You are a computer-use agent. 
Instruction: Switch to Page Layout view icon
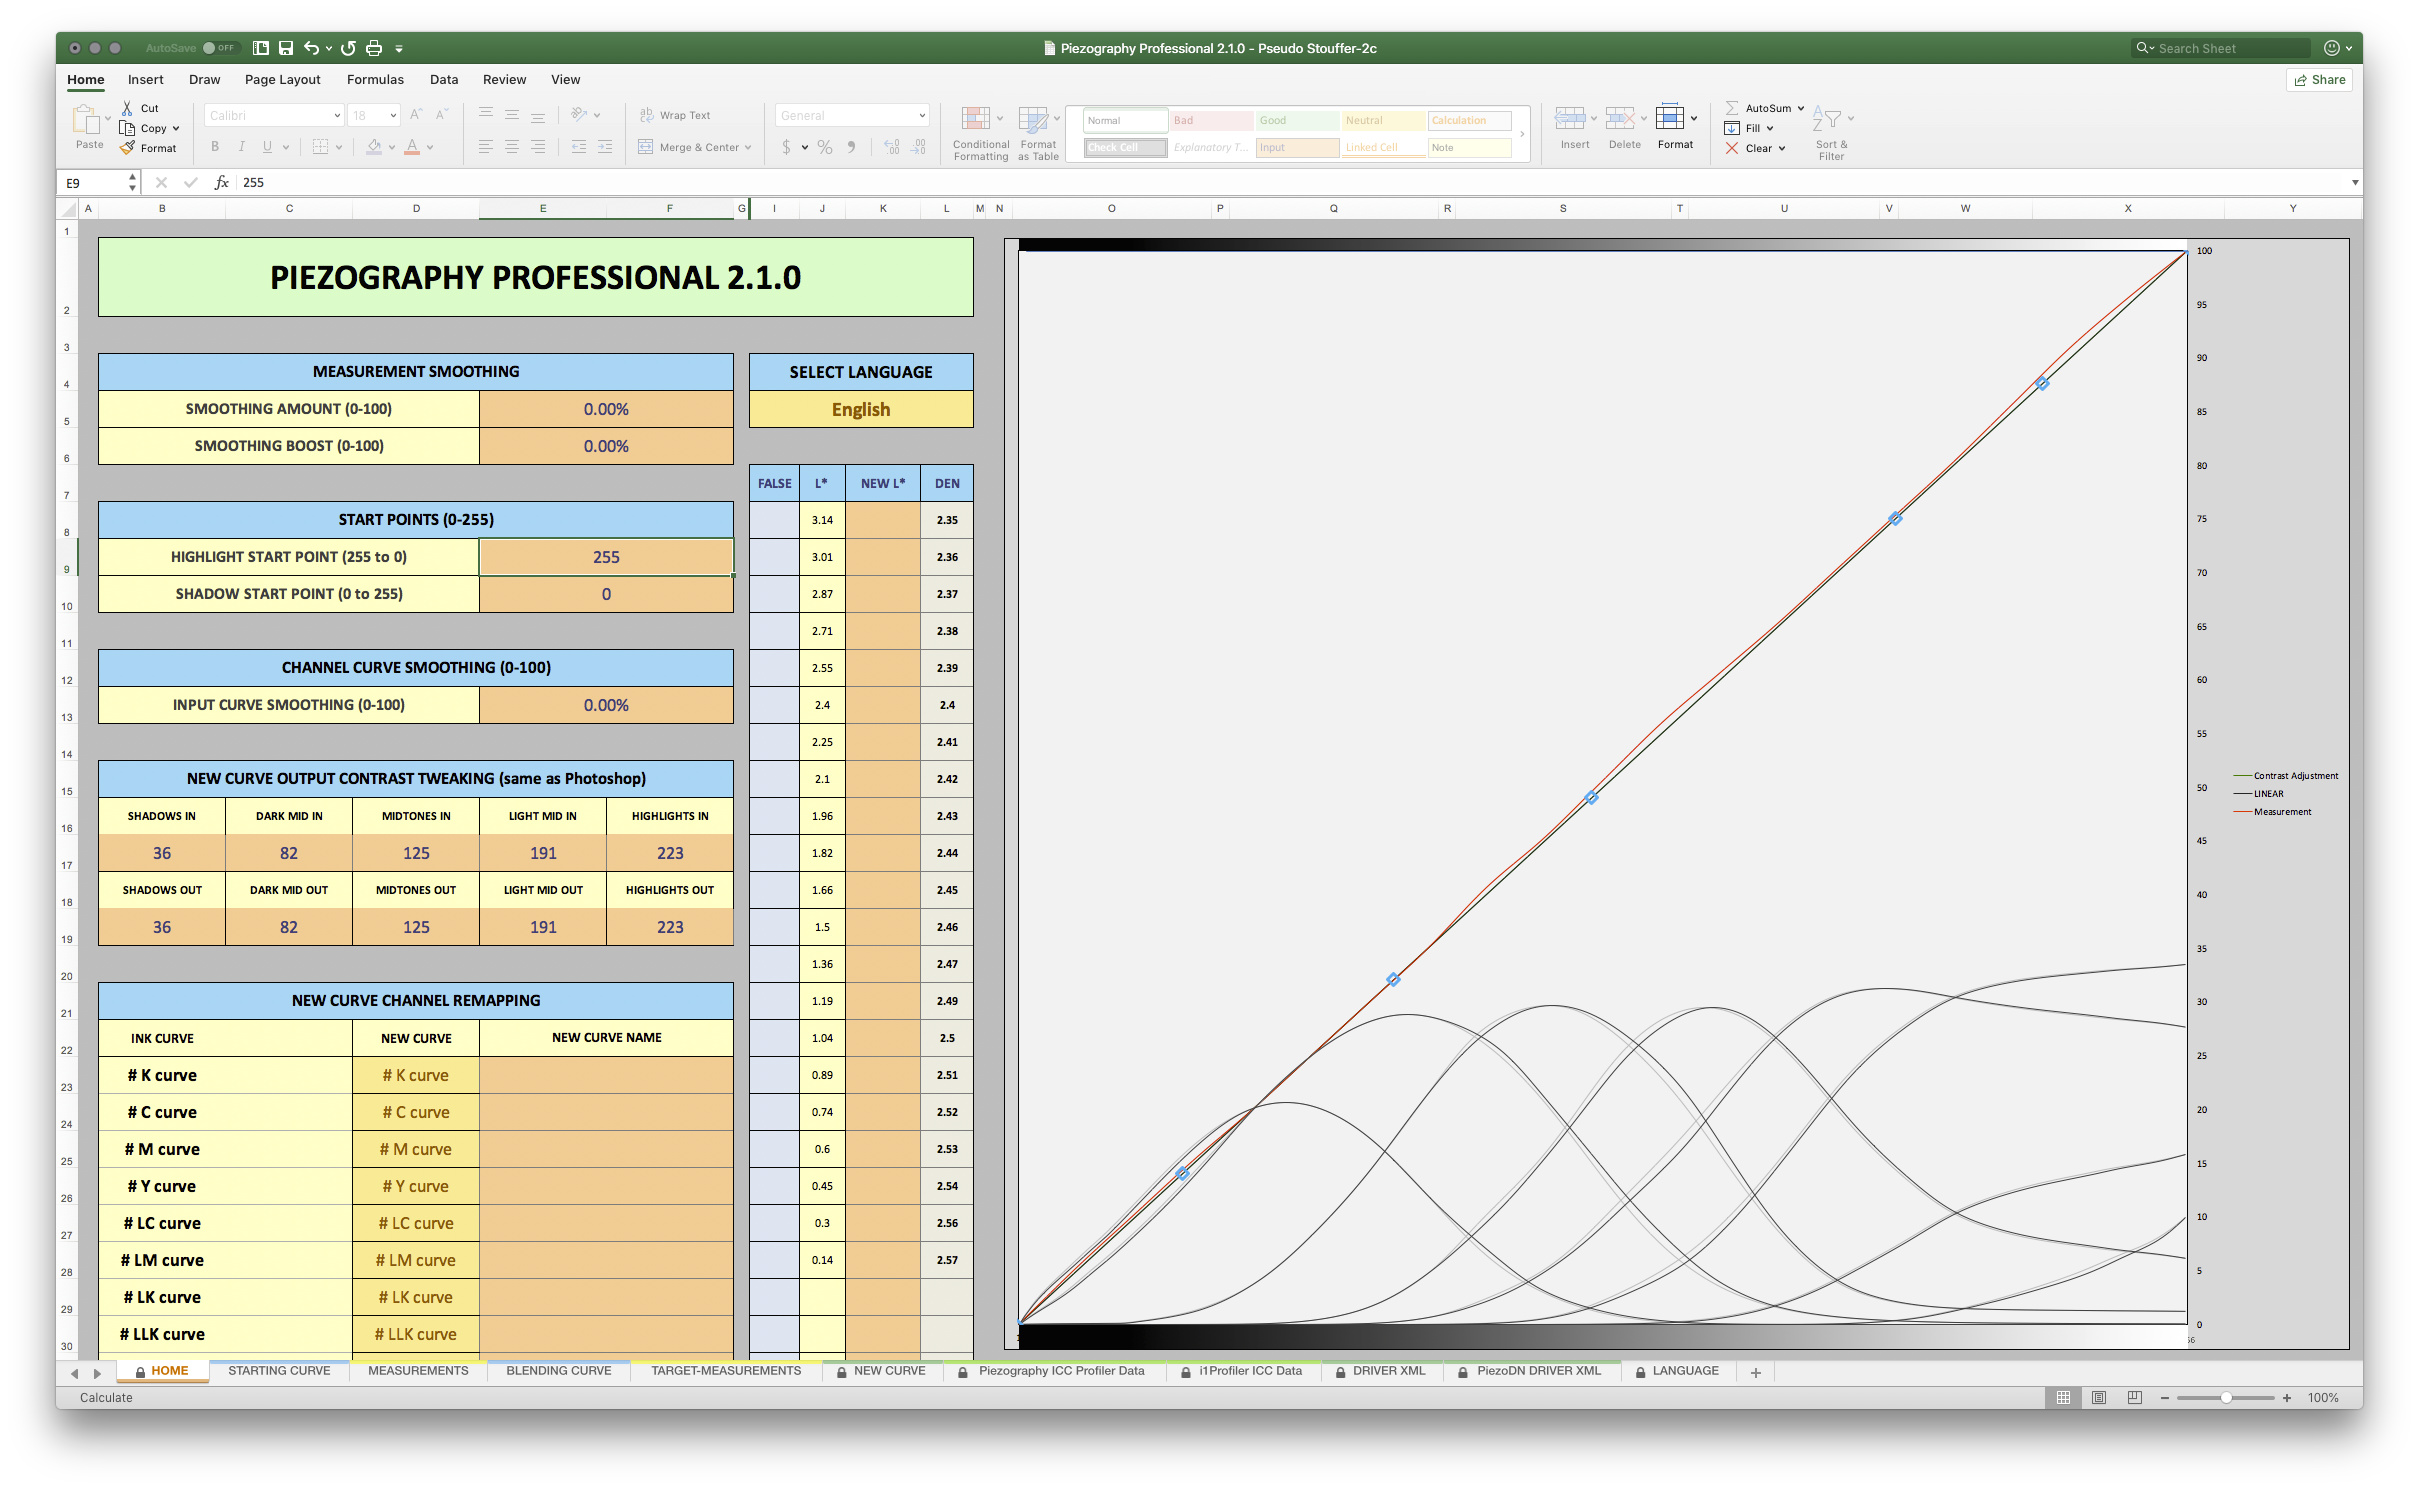tap(2099, 1397)
